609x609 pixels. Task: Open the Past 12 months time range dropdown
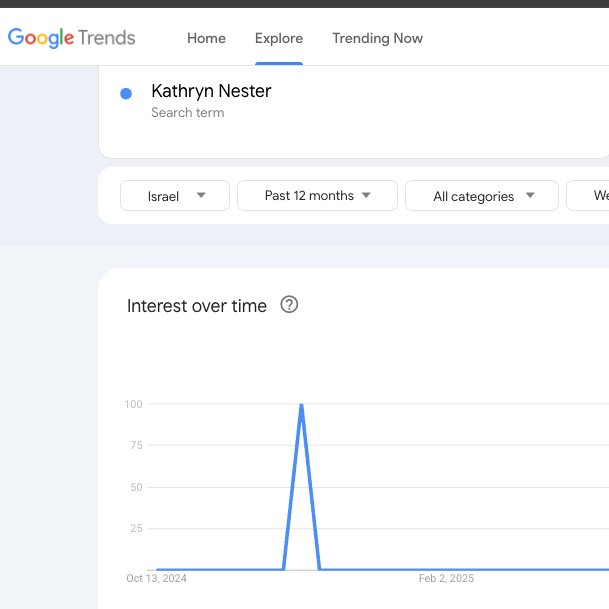(x=317, y=196)
